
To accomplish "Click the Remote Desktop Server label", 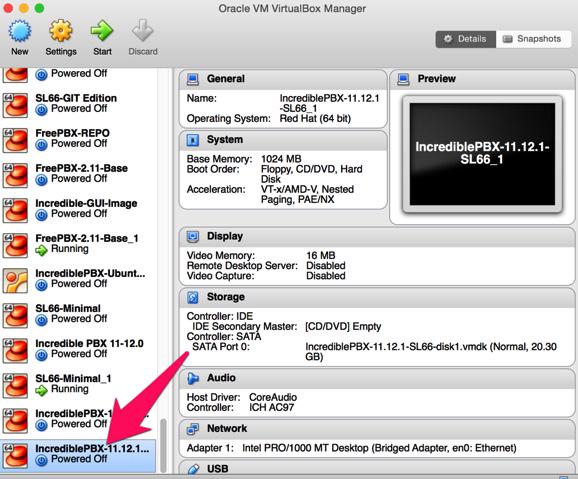I will [242, 265].
